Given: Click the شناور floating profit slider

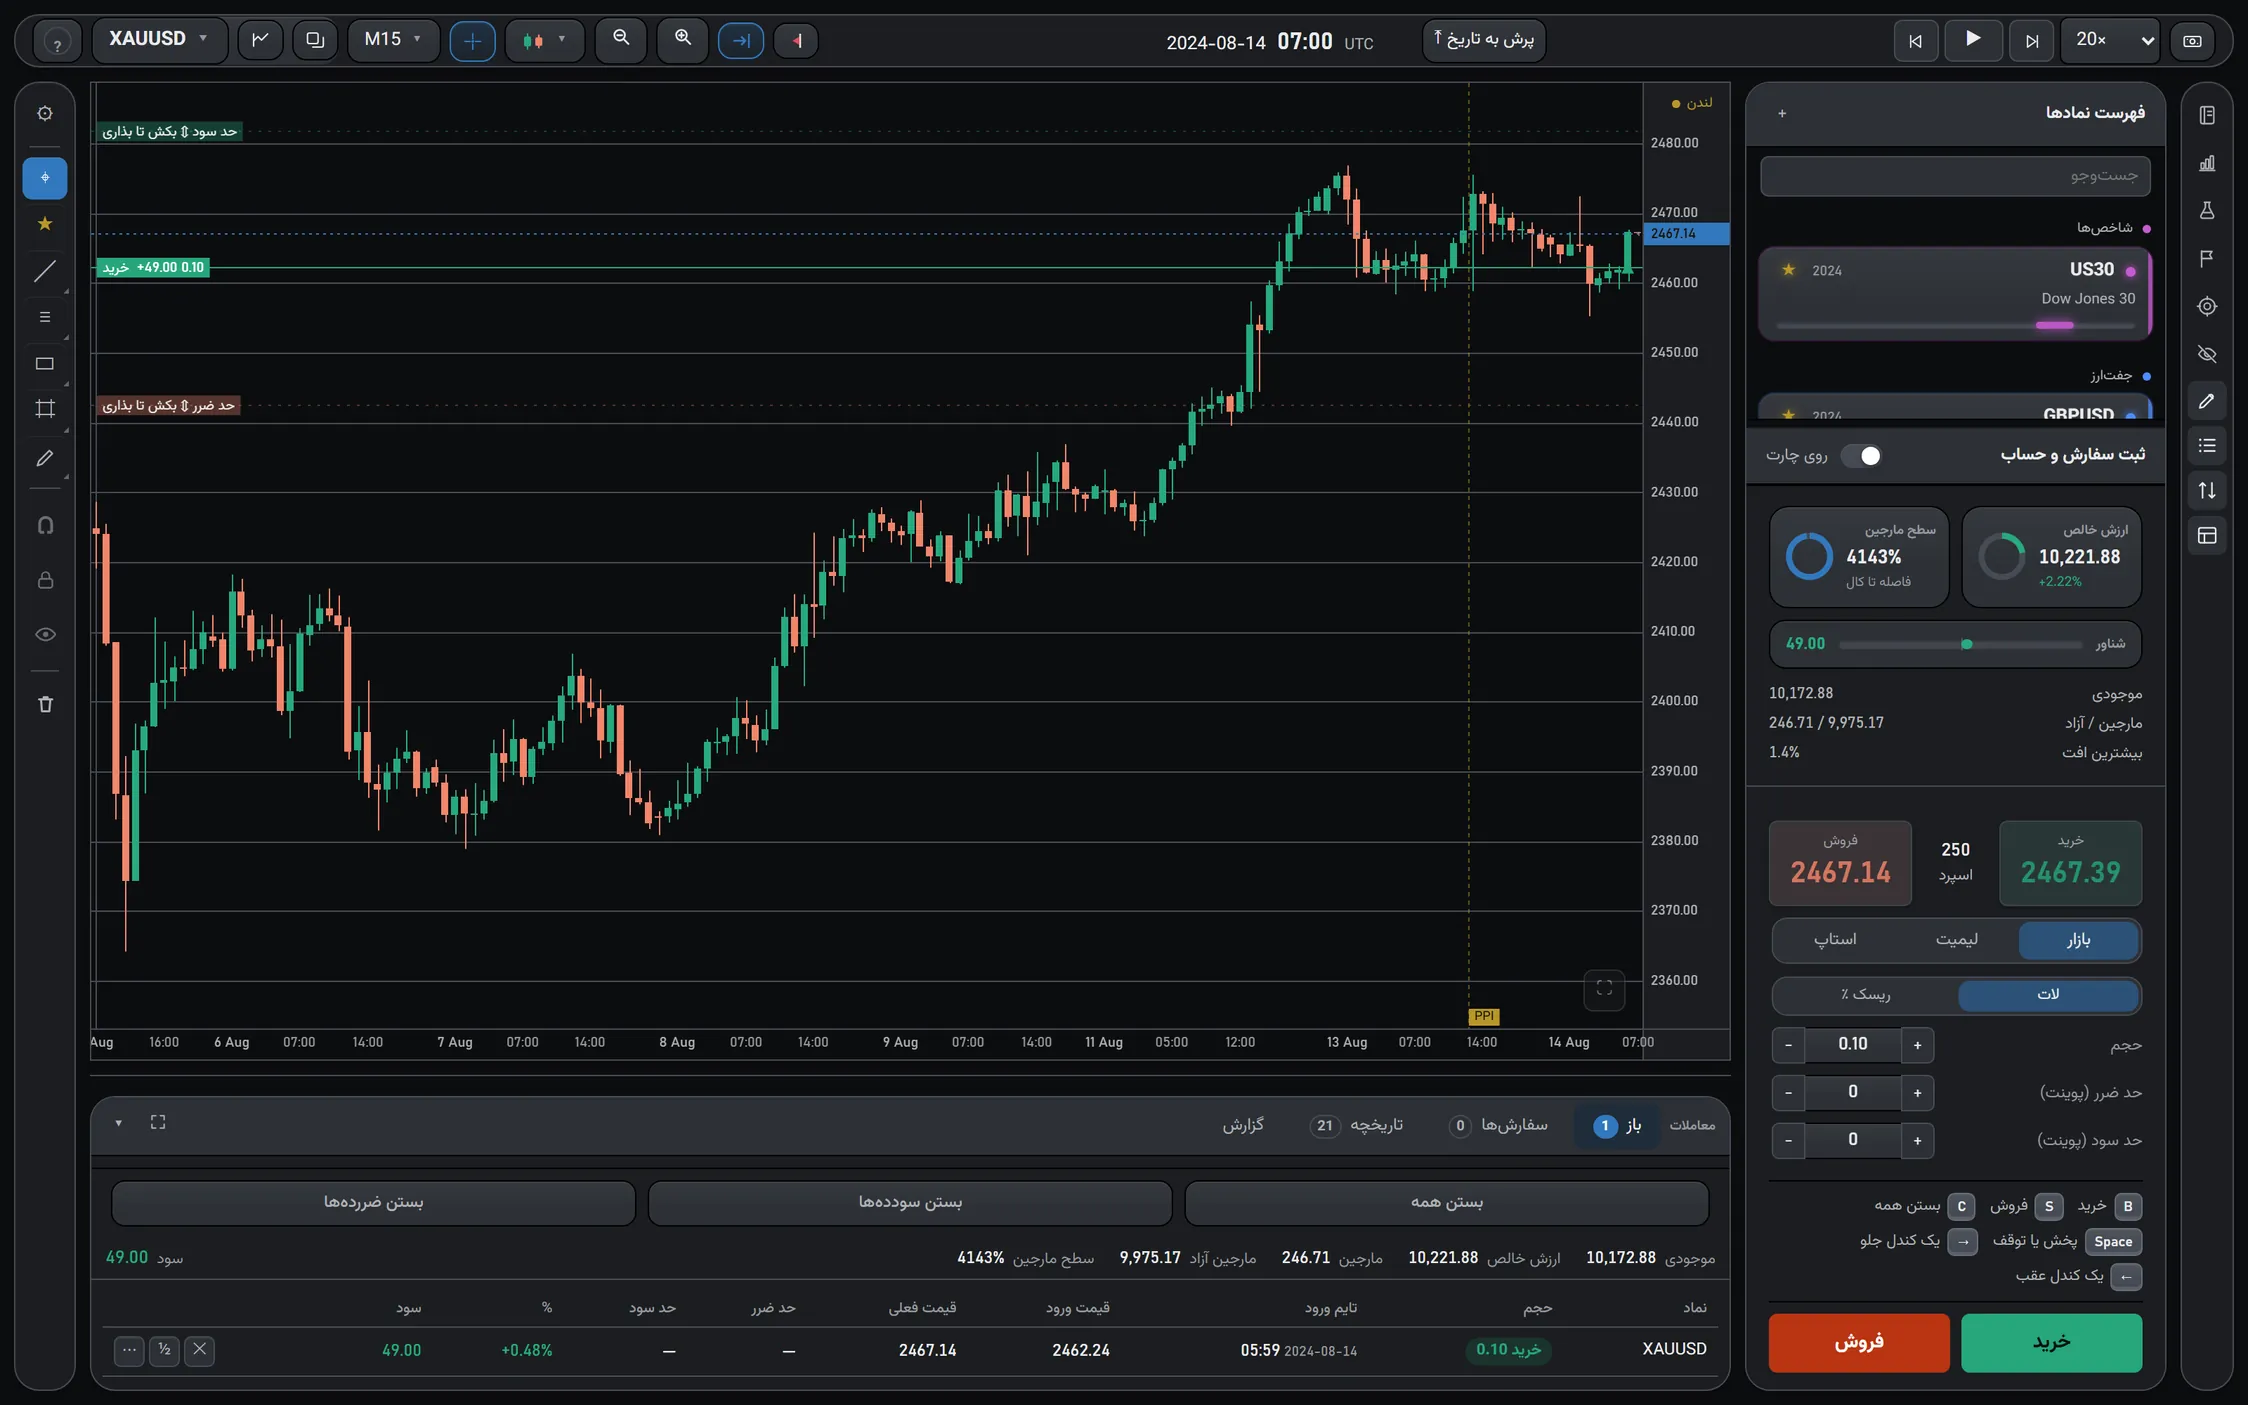Looking at the screenshot, I should 1960,645.
